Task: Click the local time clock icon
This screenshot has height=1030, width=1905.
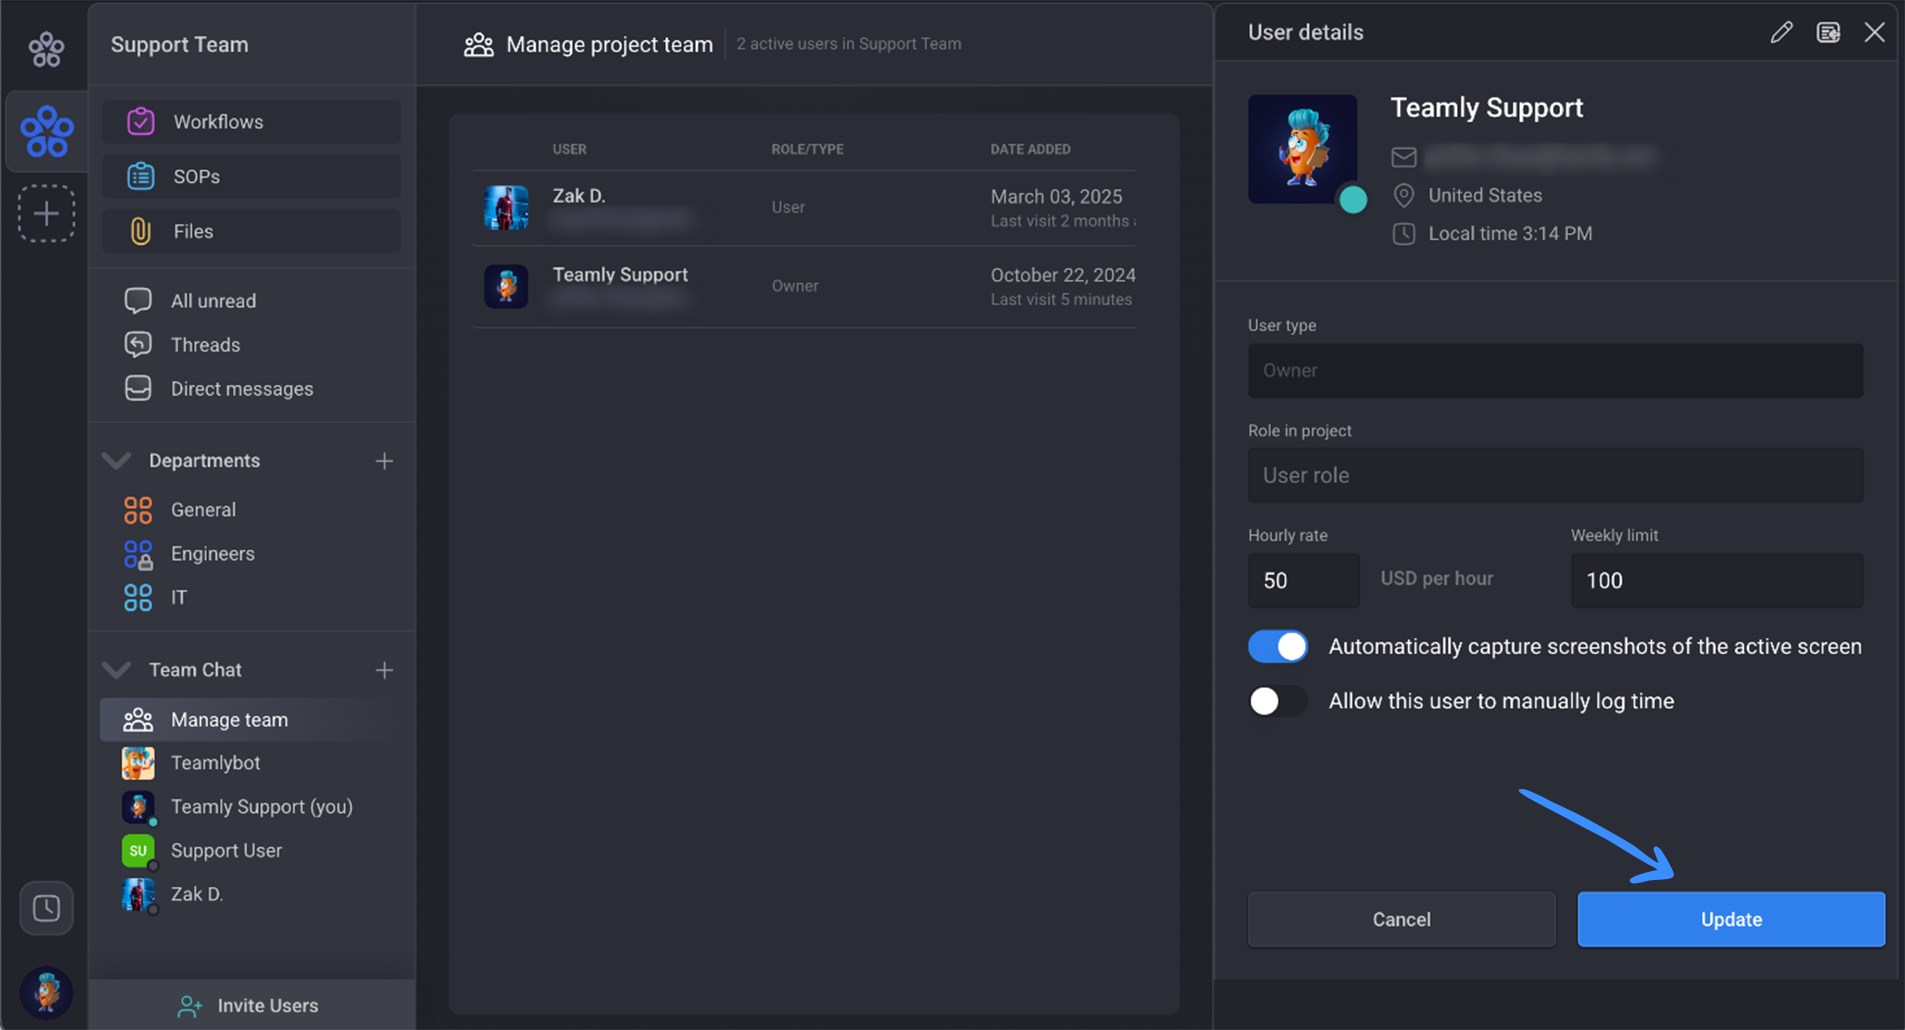Action: pos(1404,234)
